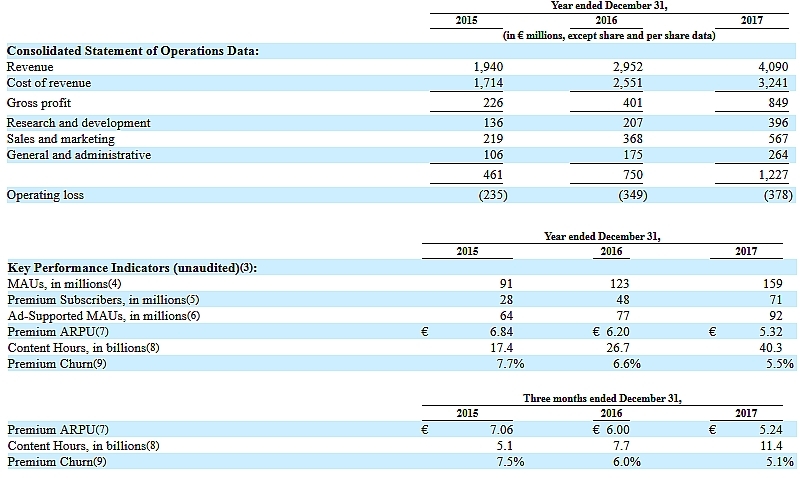This screenshot has height=478, width=800.
Task: Click the 'Key Performance Indicators (unaudited)(3):' heading
Action: coord(132,268)
